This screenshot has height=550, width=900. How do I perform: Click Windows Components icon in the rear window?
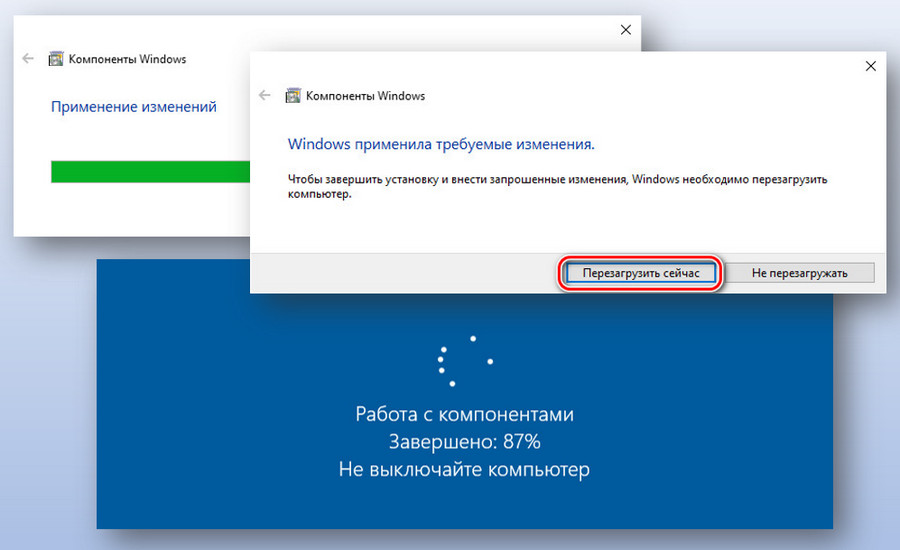(56, 59)
